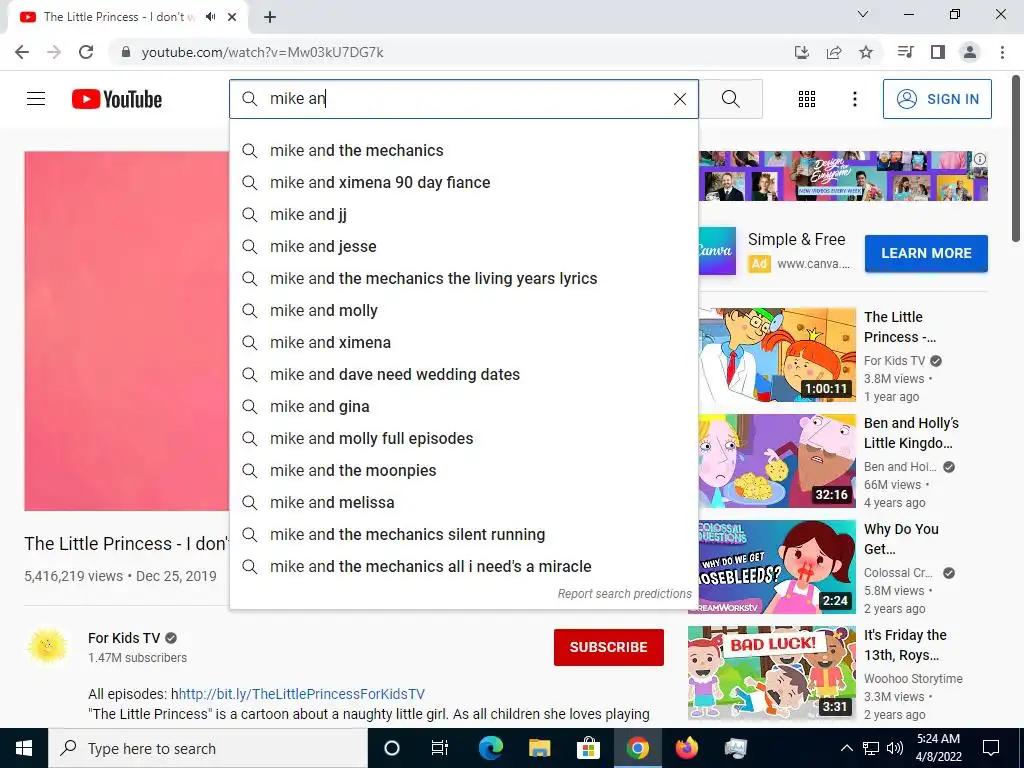Open the Canva ad banner image

(x=843, y=176)
